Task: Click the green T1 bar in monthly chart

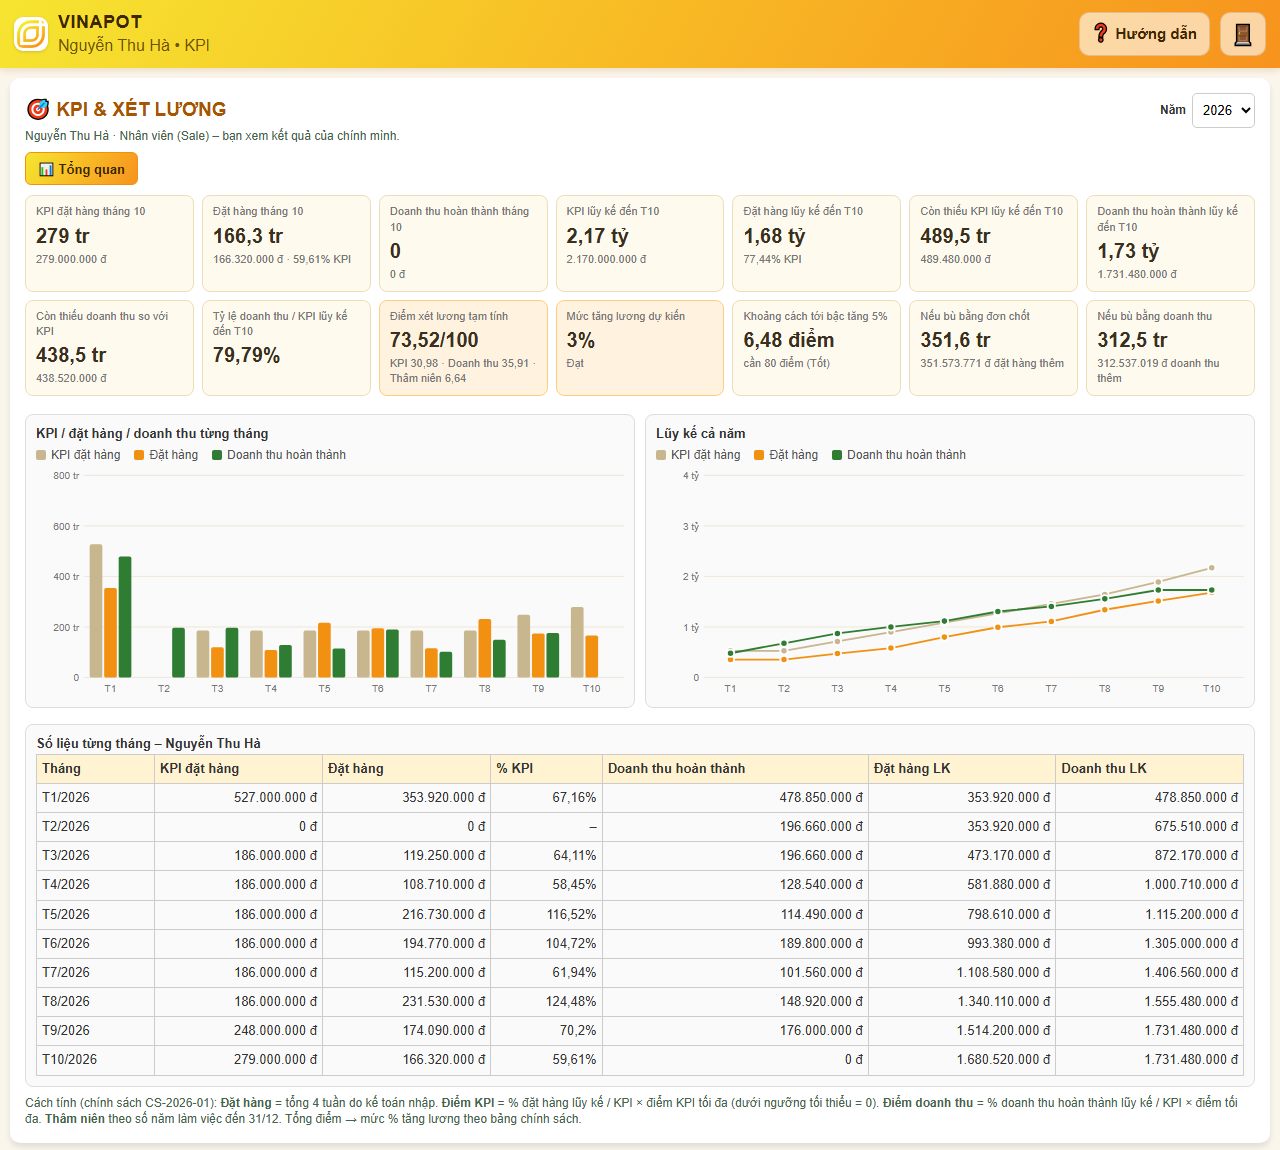Action: coord(125,617)
